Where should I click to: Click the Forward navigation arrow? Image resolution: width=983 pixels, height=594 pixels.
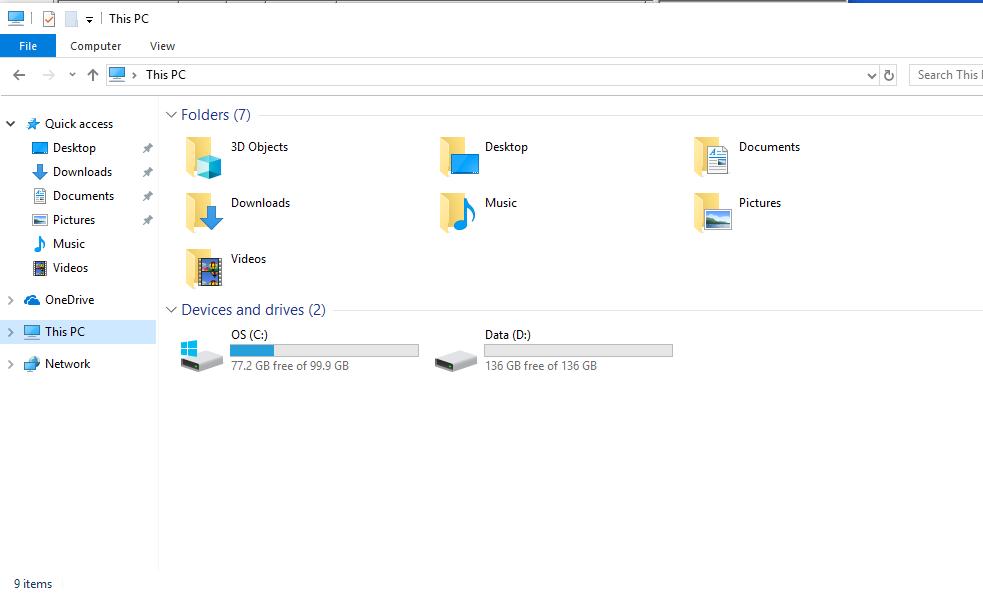coord(48,75)
